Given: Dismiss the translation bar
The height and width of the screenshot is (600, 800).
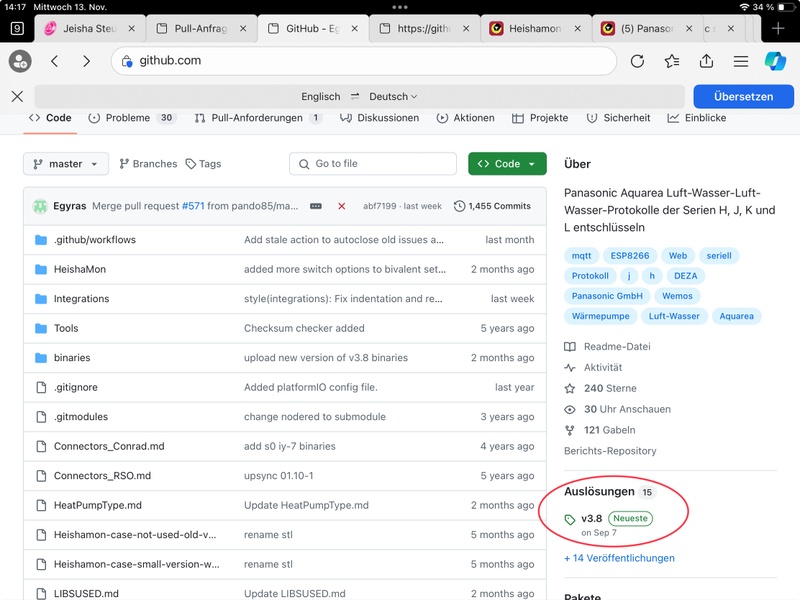Looking at the screenshot, I should pyautogui.click(x=17, y=96).
